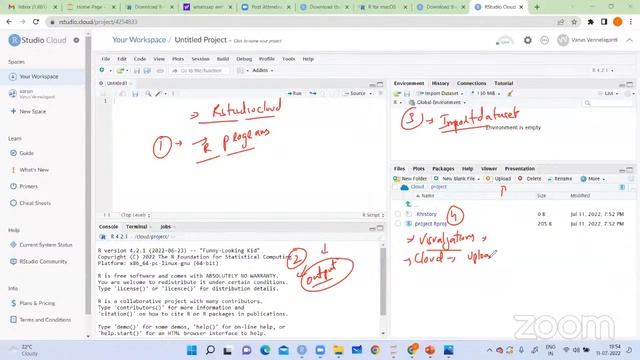Viewport: 640px width, 360px height.
Task: Open the Session menu
Action: click(x=200, y=59)
